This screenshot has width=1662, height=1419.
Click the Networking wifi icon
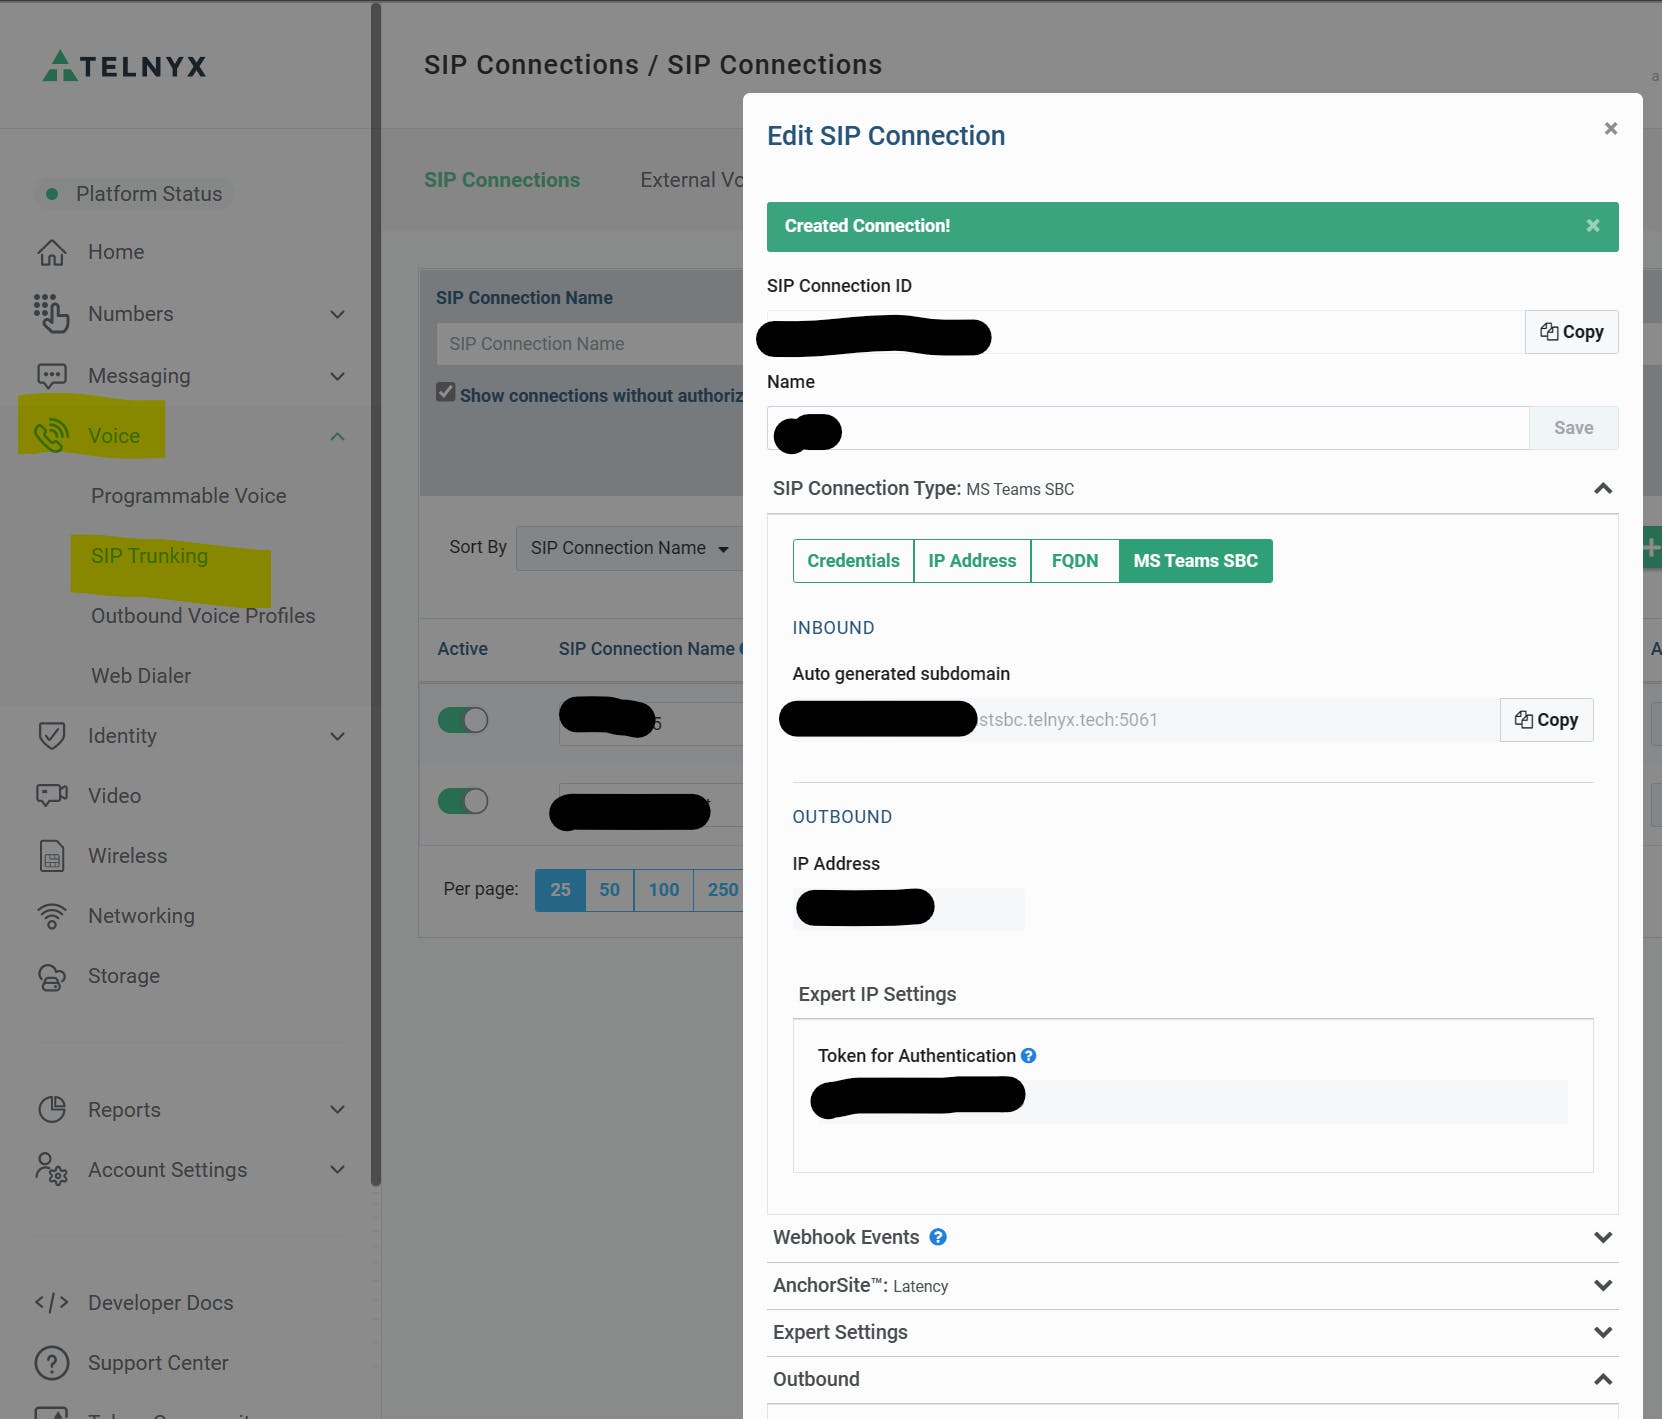(x=52, y=916)
